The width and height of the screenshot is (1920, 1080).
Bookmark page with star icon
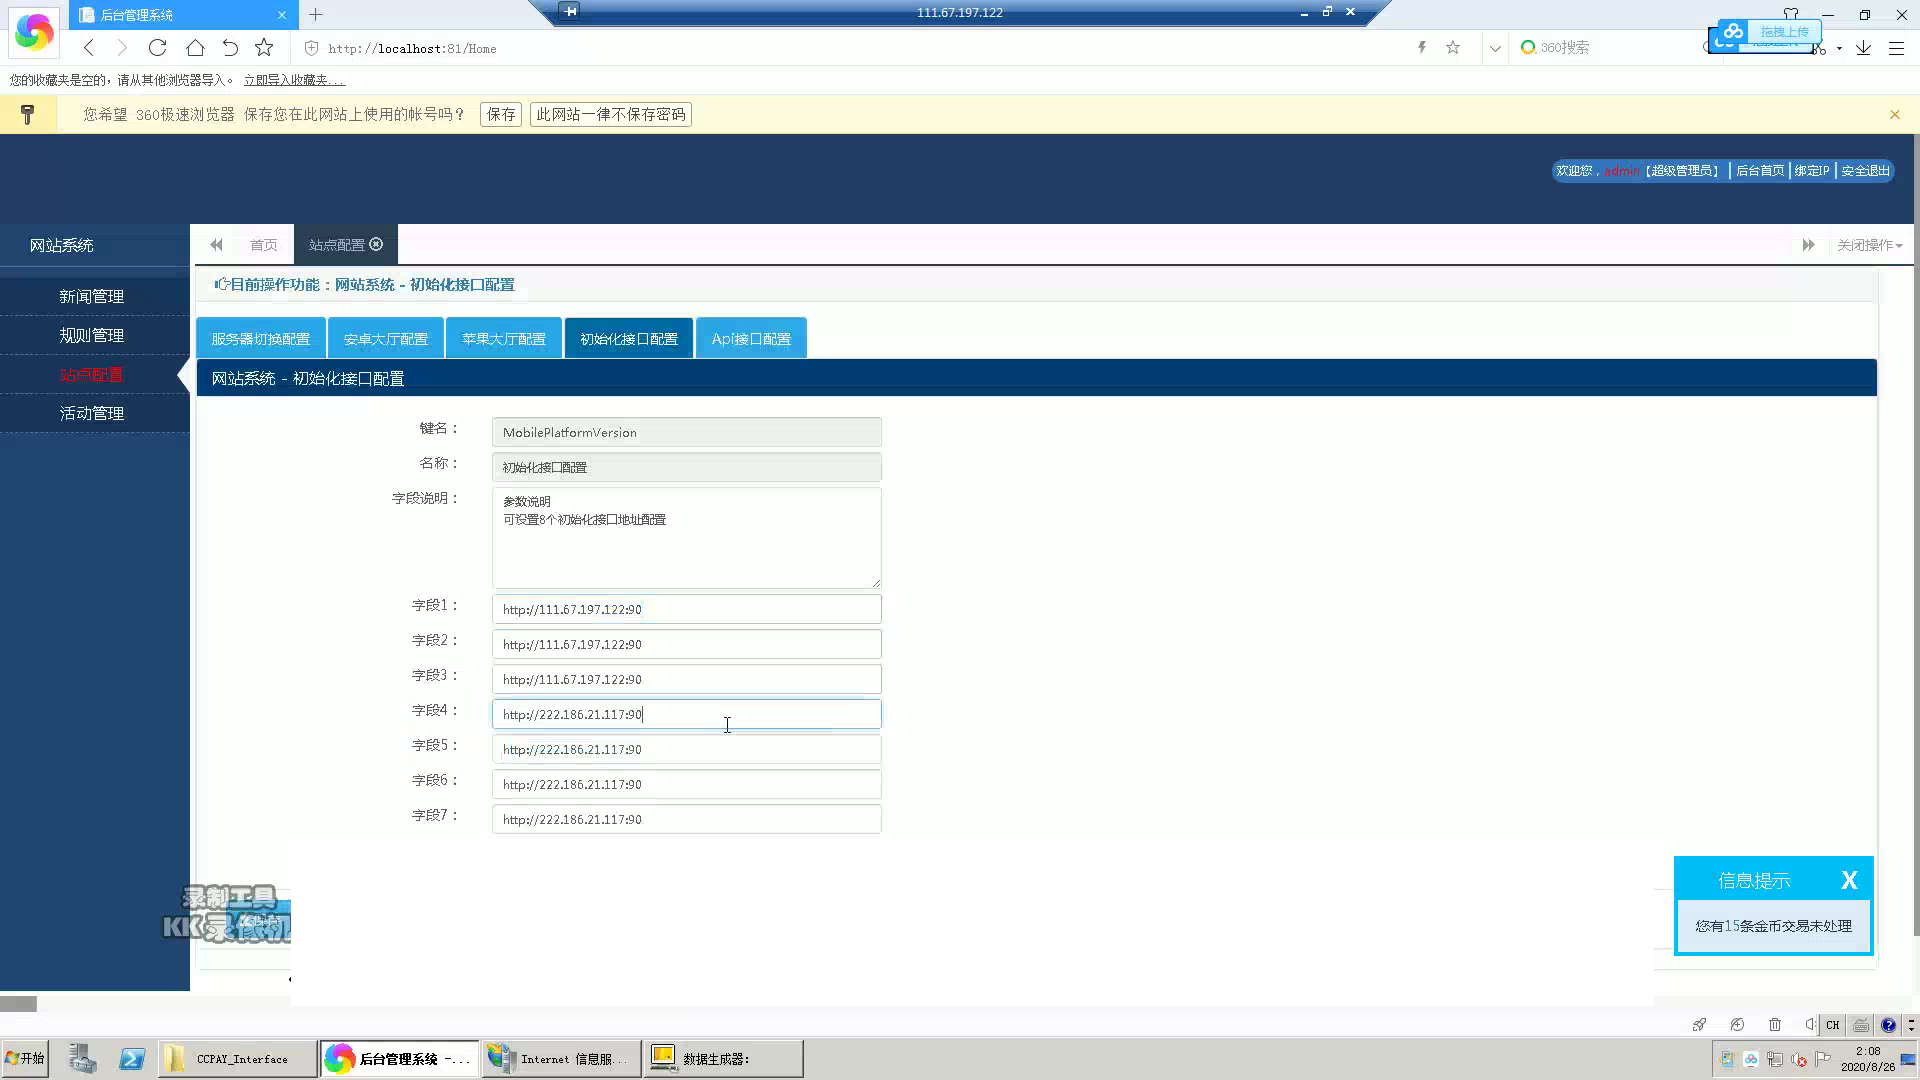point(264,48)
